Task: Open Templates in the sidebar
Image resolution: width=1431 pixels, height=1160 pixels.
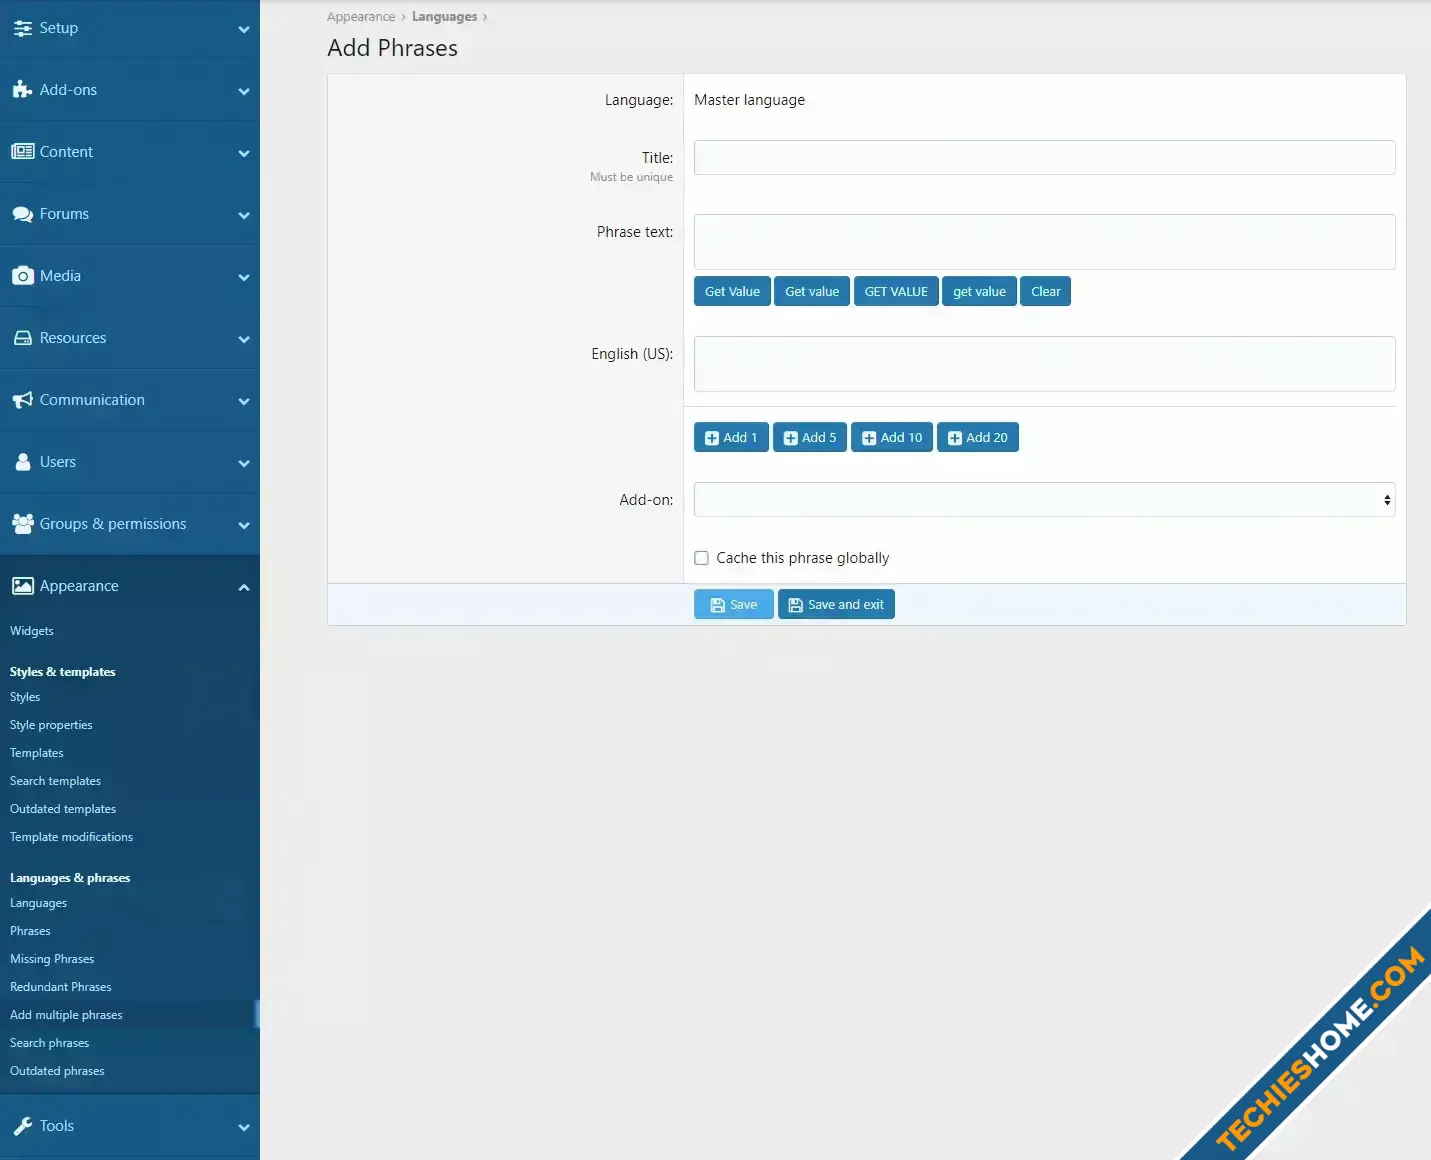Action: click(37, 753)
